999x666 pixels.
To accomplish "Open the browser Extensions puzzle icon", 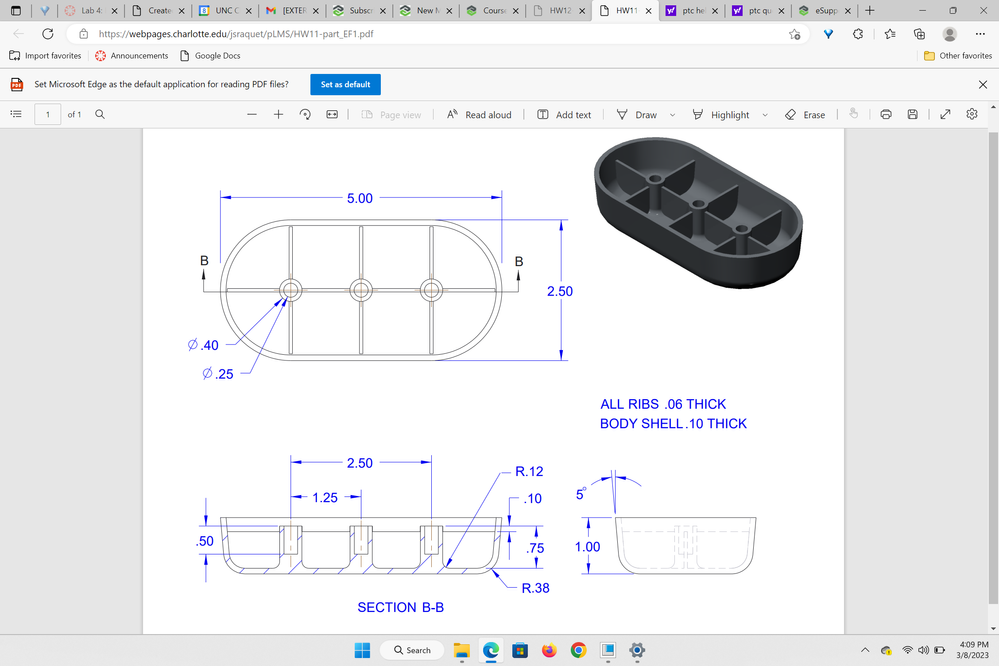I will (858, 34).
